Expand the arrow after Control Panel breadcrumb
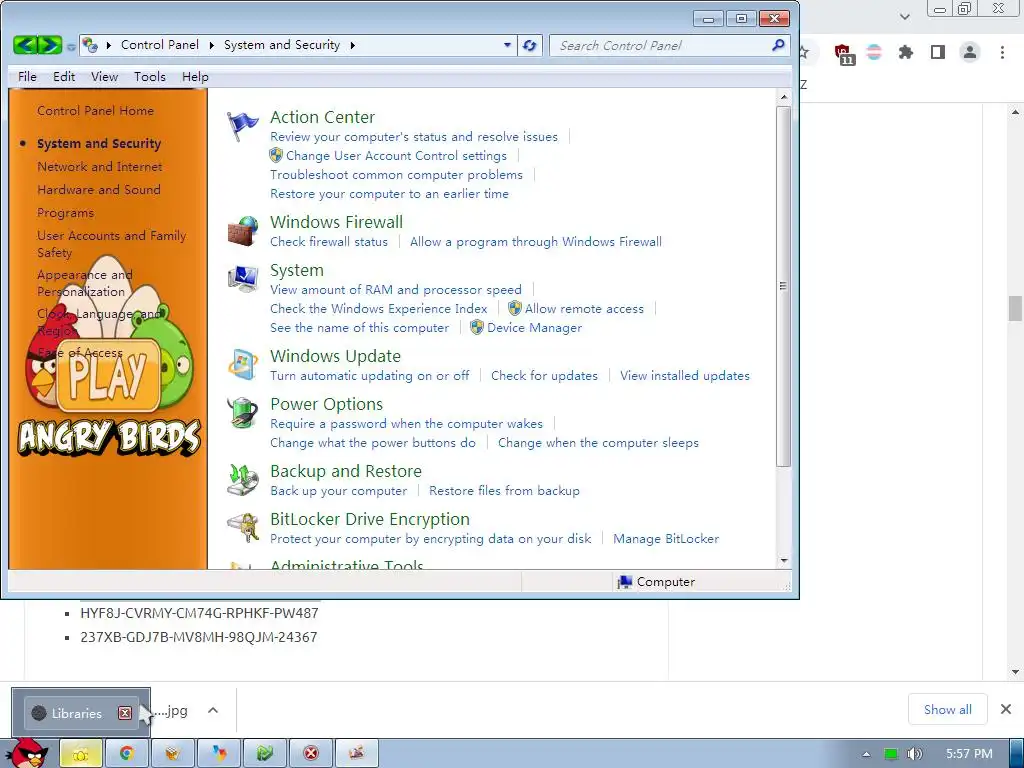 coord(212,45)
